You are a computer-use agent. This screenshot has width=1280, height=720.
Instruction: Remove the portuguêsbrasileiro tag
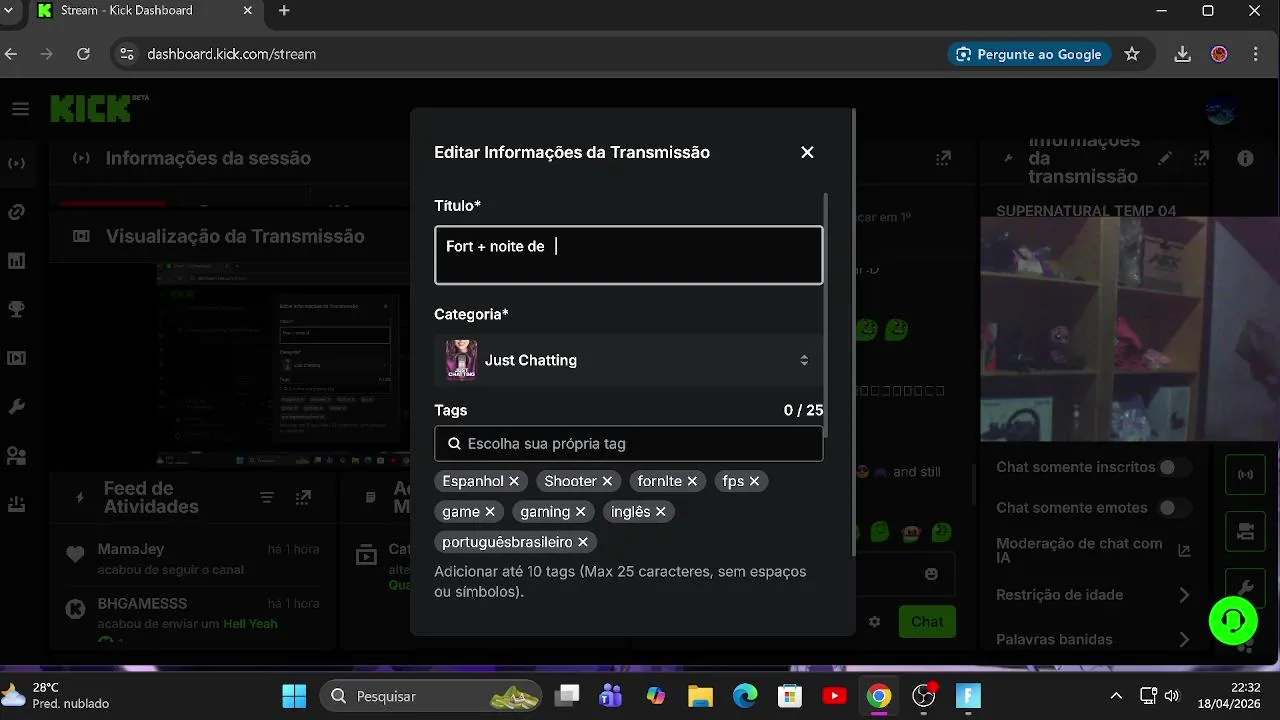[583, 541]
